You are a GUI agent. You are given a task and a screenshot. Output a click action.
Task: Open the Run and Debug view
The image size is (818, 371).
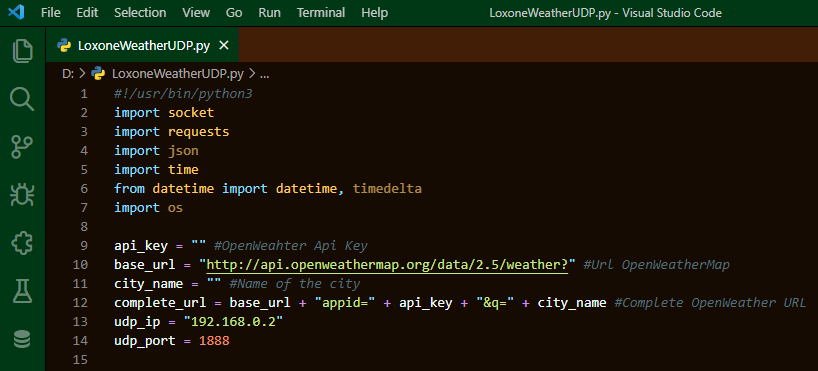[x=22, y=195]
